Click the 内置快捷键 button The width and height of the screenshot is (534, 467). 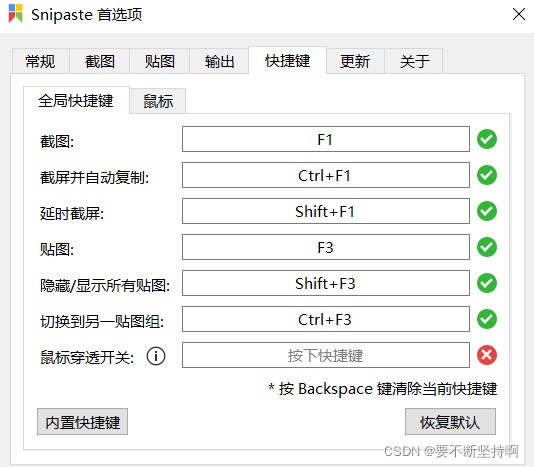82,422
